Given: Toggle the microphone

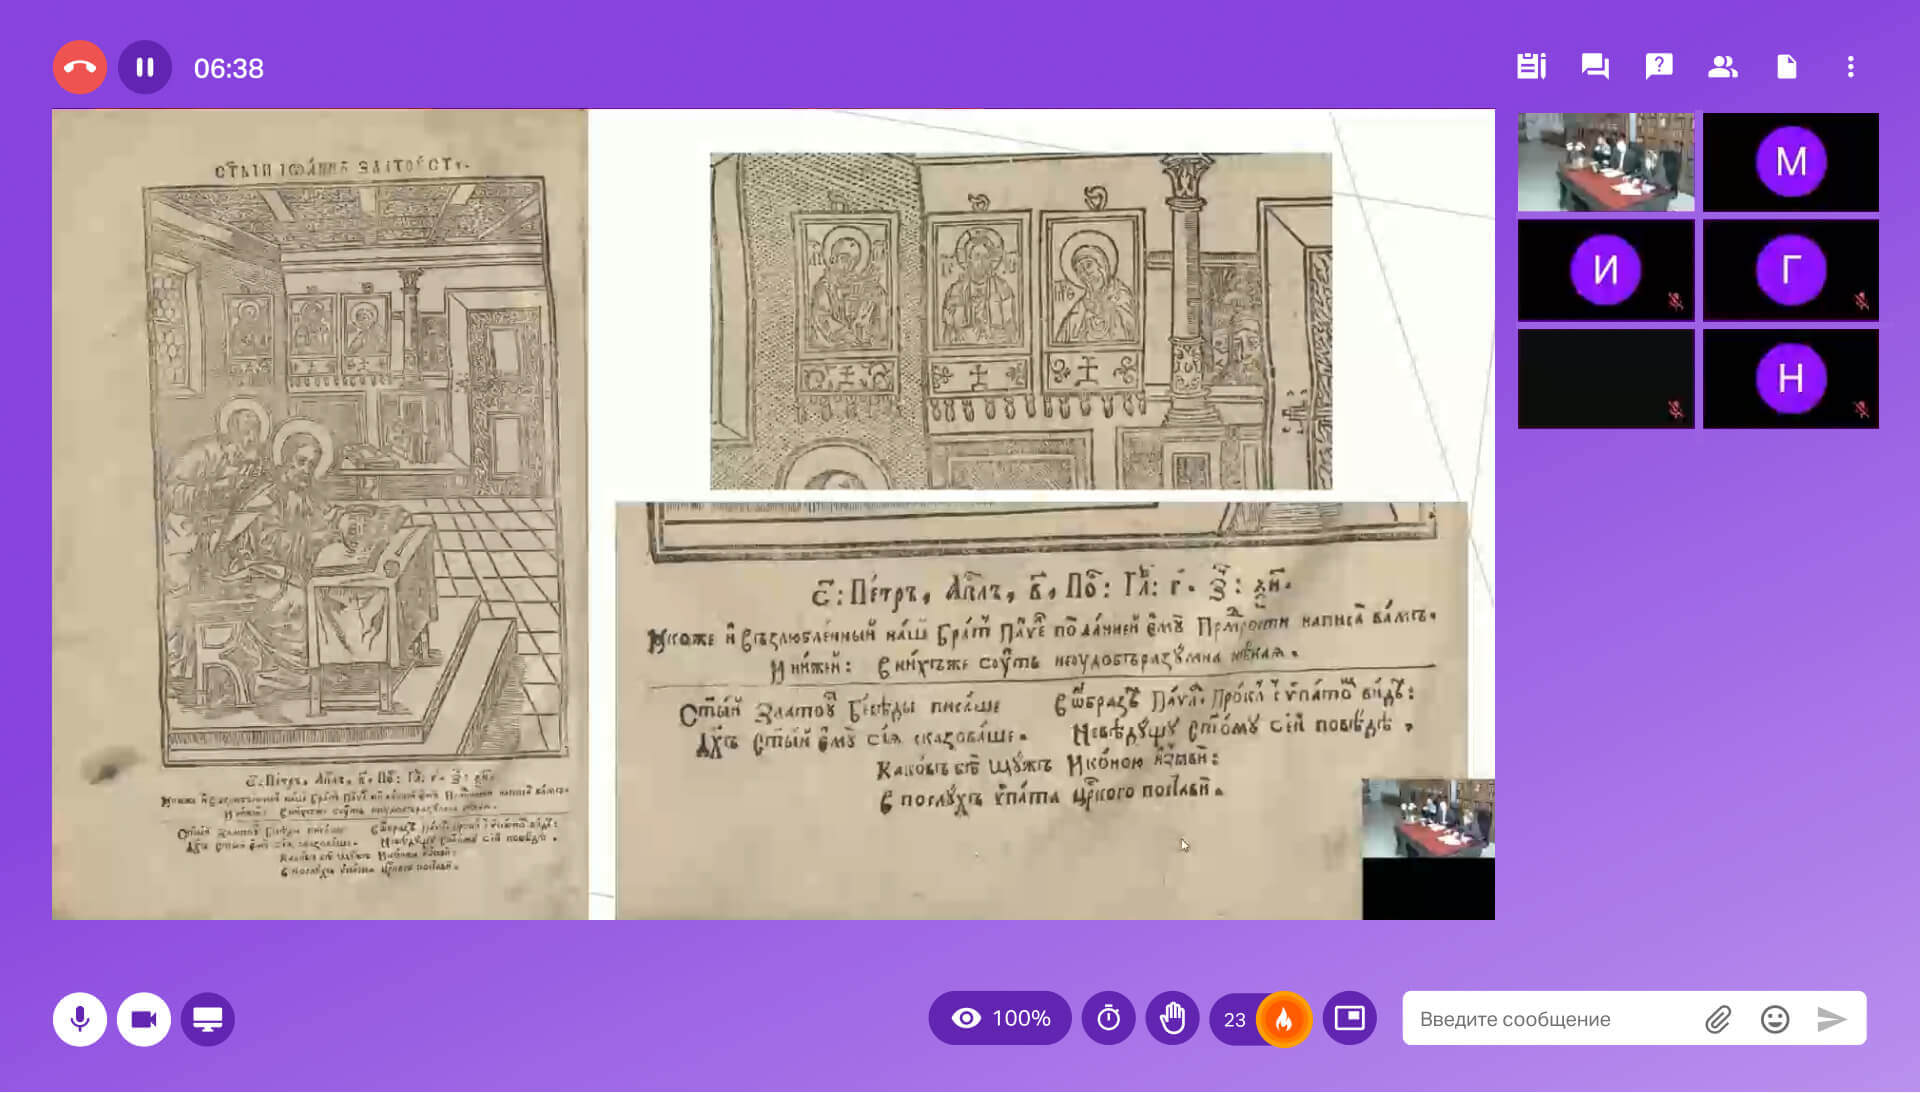Looking at the screenshot, I should (x=80, y=1019).
